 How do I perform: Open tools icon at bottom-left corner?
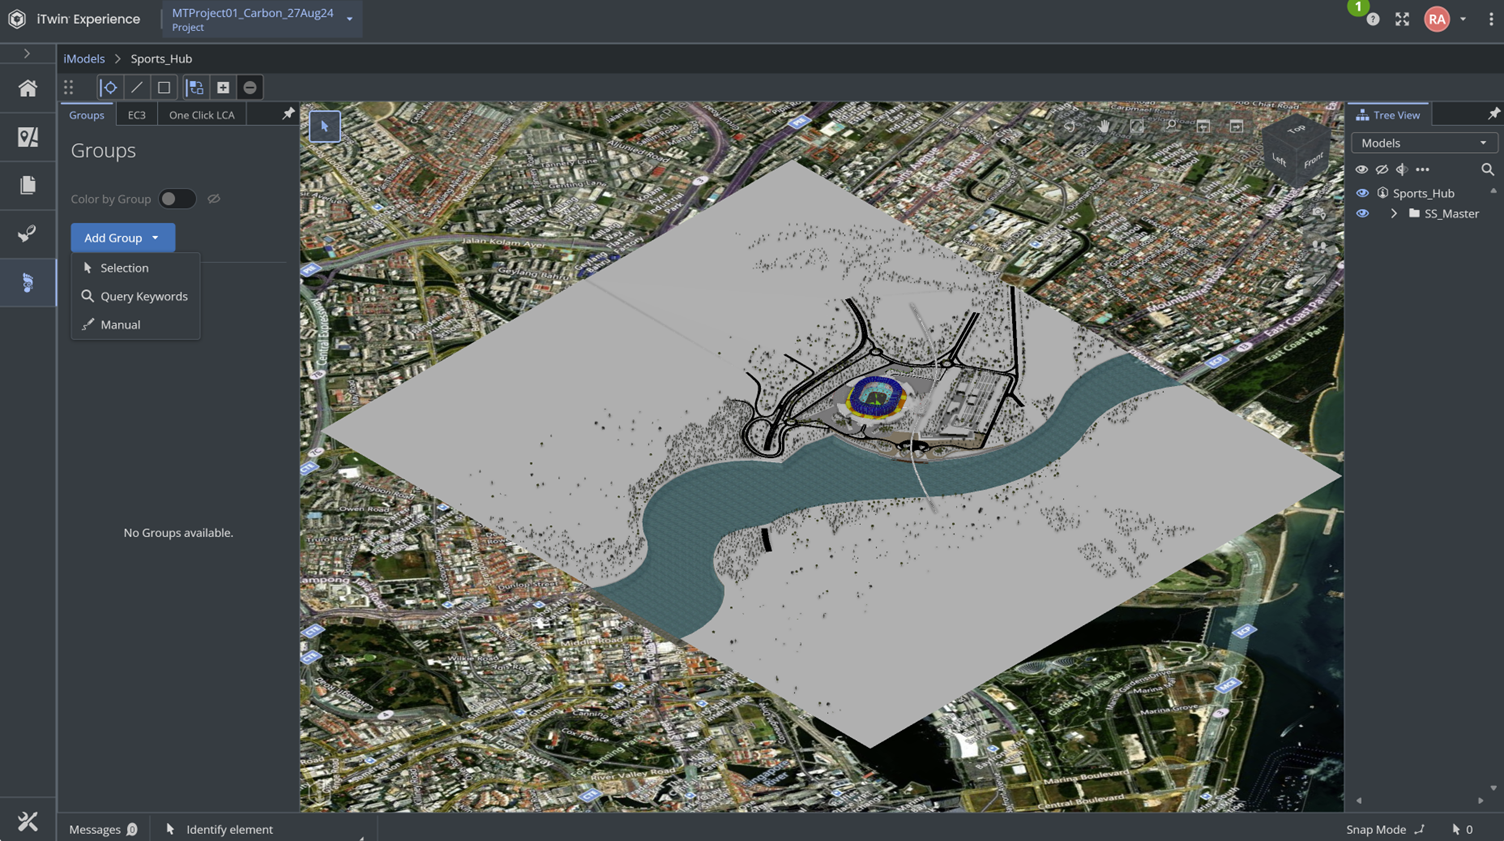point(28,822)
